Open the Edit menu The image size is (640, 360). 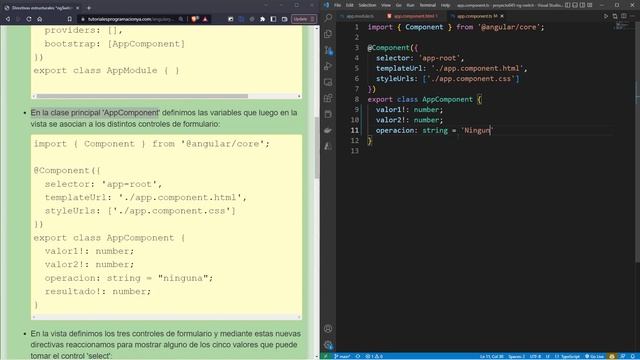pyautogui.click(x=350, y=5)
